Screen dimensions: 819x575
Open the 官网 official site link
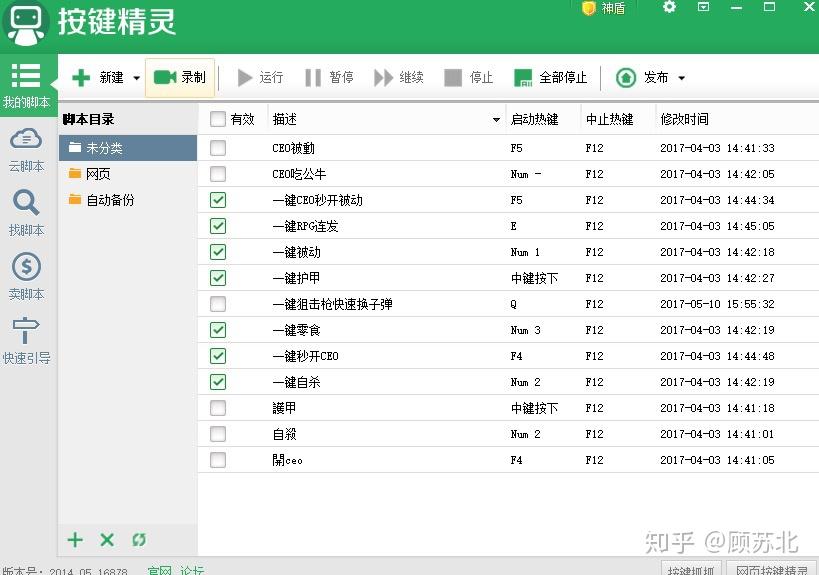coord(159,571)
